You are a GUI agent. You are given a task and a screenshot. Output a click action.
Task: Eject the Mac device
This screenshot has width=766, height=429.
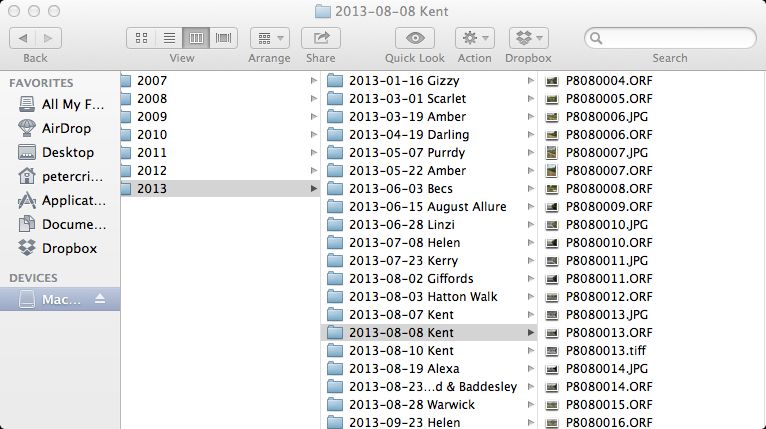pyautogui.click(x=99, y=299)
